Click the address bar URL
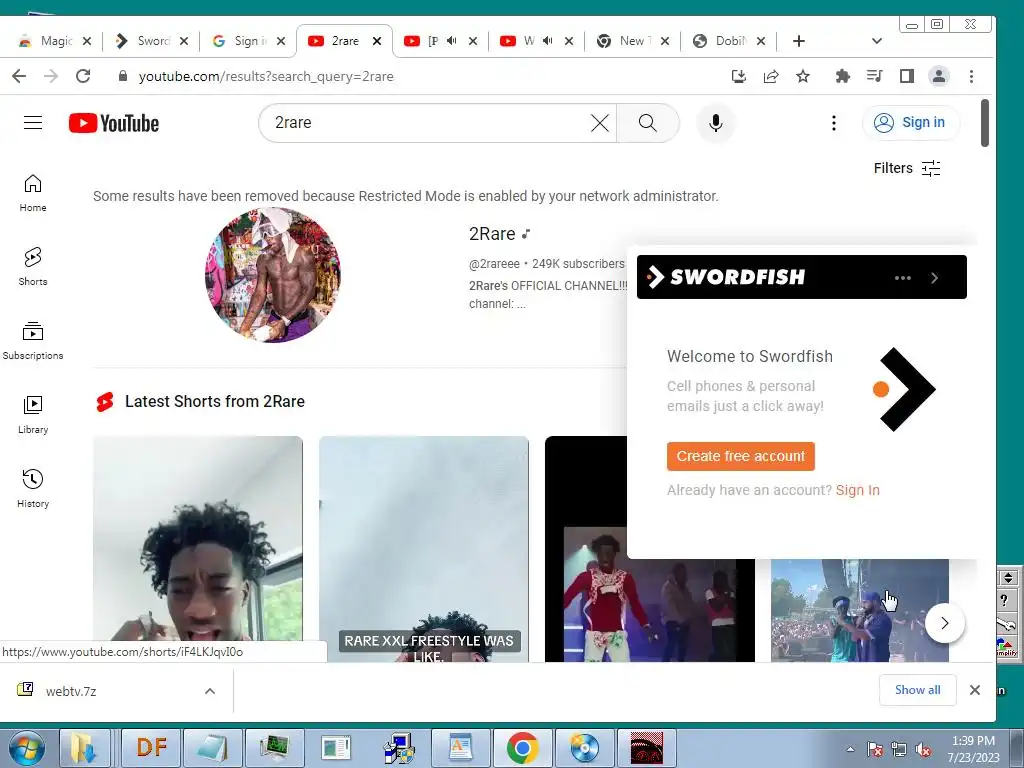The image size is (1024, 768). click(x=266, y=76)
